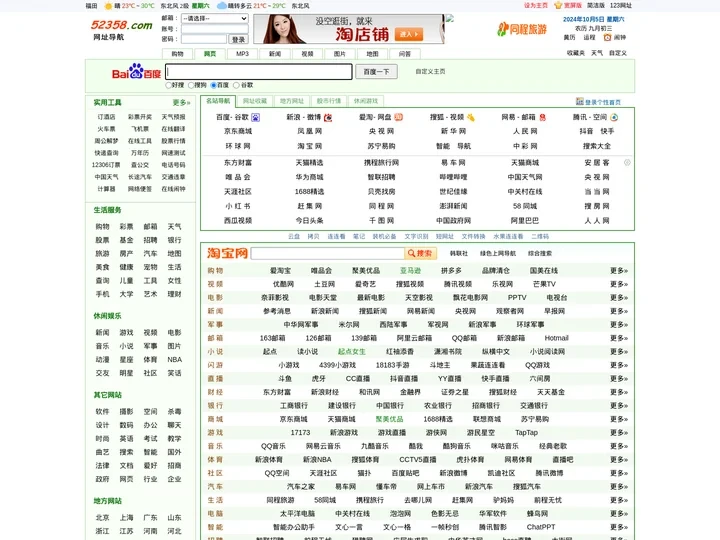Screen dimensions: 720x540
Task: Click the Baidu paw icon beside 百度-谷歌
Action: click(x=256, y=118)
